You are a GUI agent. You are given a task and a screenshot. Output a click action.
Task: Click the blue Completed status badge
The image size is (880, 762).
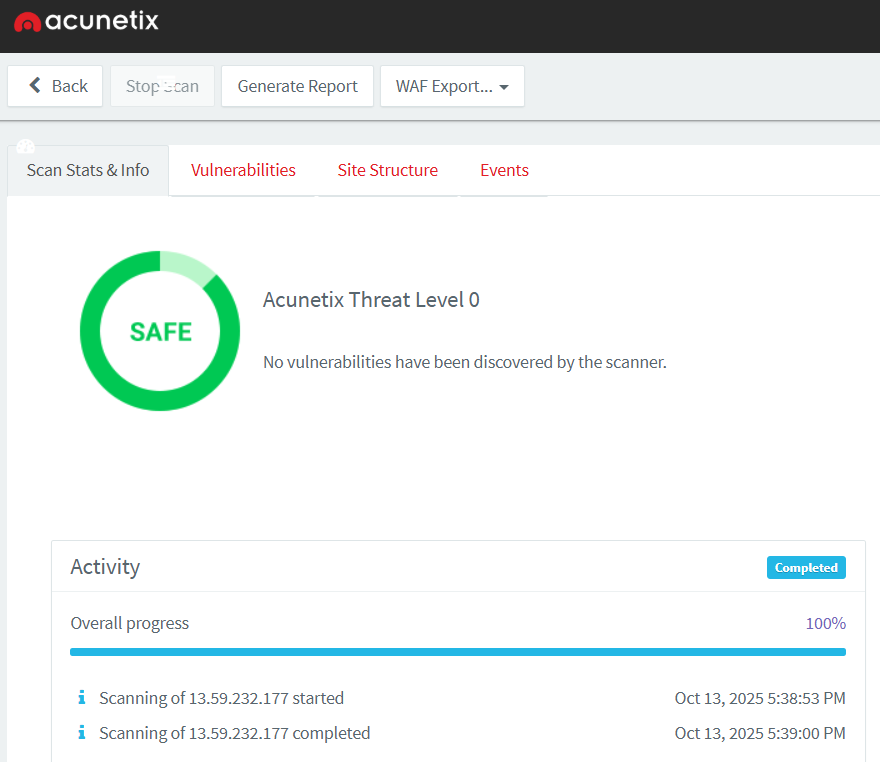[806, 567]
